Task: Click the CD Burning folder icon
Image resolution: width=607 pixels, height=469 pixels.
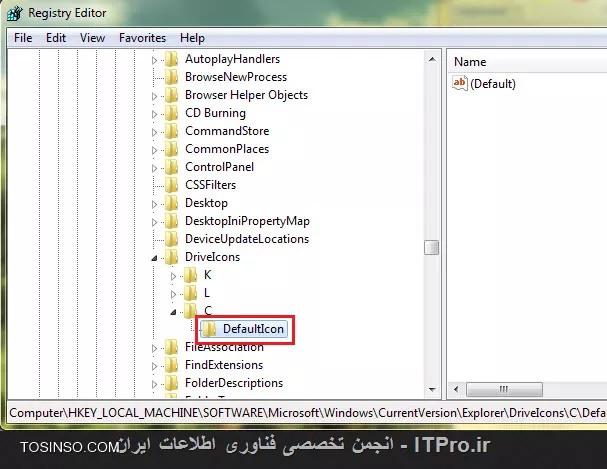Action: click(171, 113)
